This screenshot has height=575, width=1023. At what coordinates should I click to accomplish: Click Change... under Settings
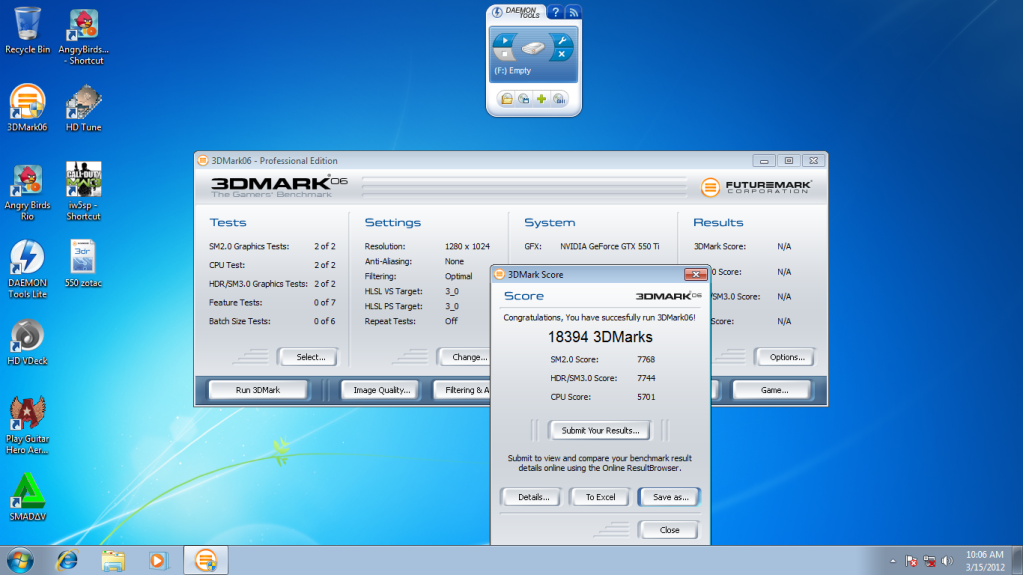(465, 357)
